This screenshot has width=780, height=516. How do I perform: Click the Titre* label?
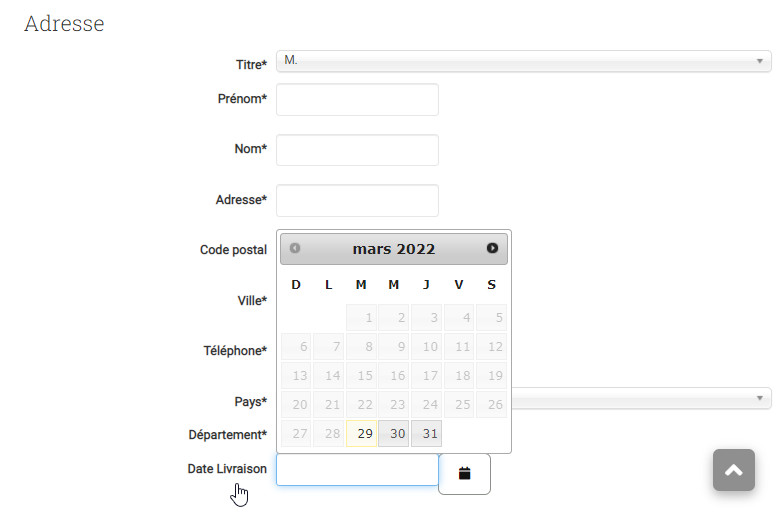pyautogui.click(x=251, y=65)
